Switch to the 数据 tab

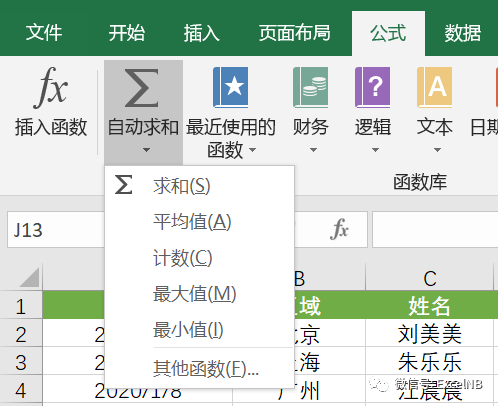coord(463,33)
